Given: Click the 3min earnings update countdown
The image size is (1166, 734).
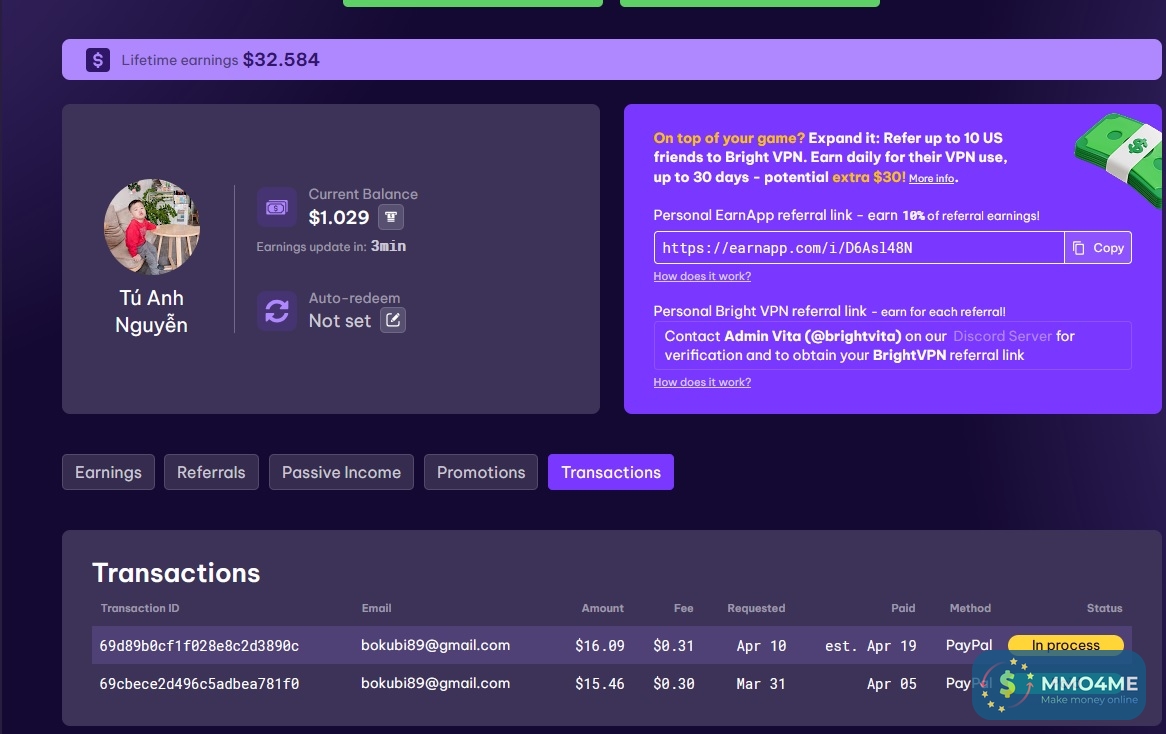Looking at the screenshot, I should pos(389,246).
